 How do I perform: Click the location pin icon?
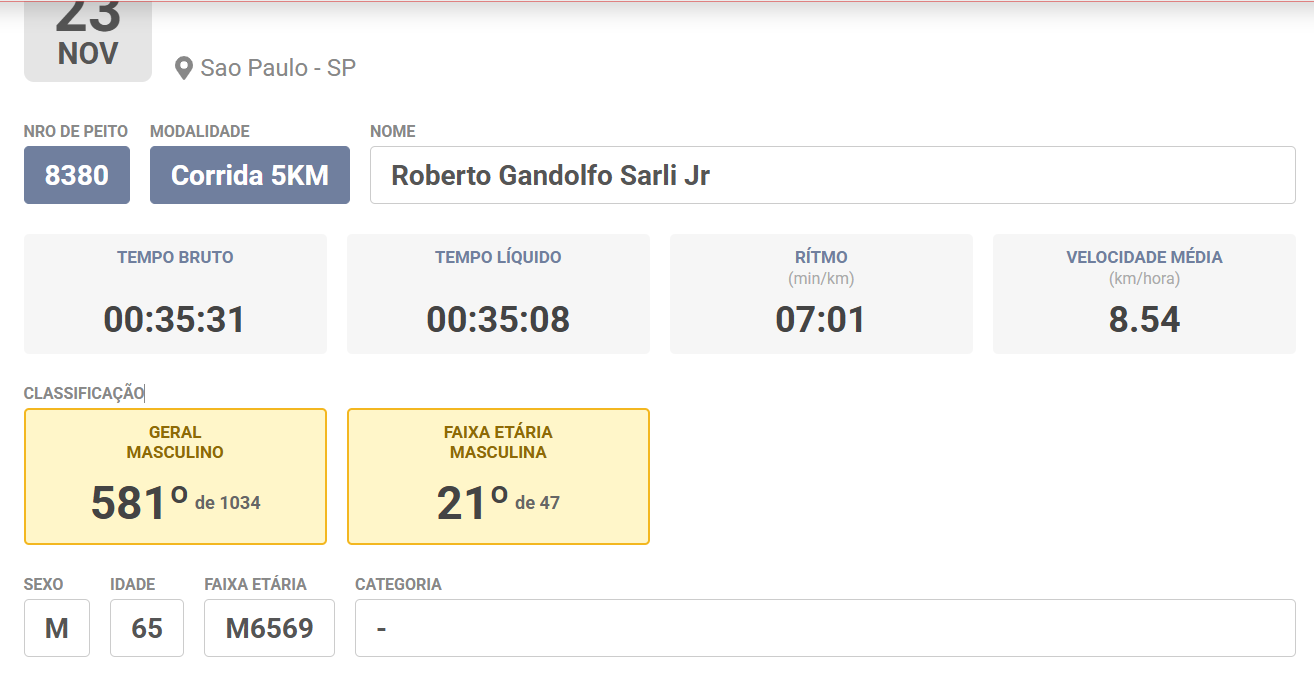point(183,68)
